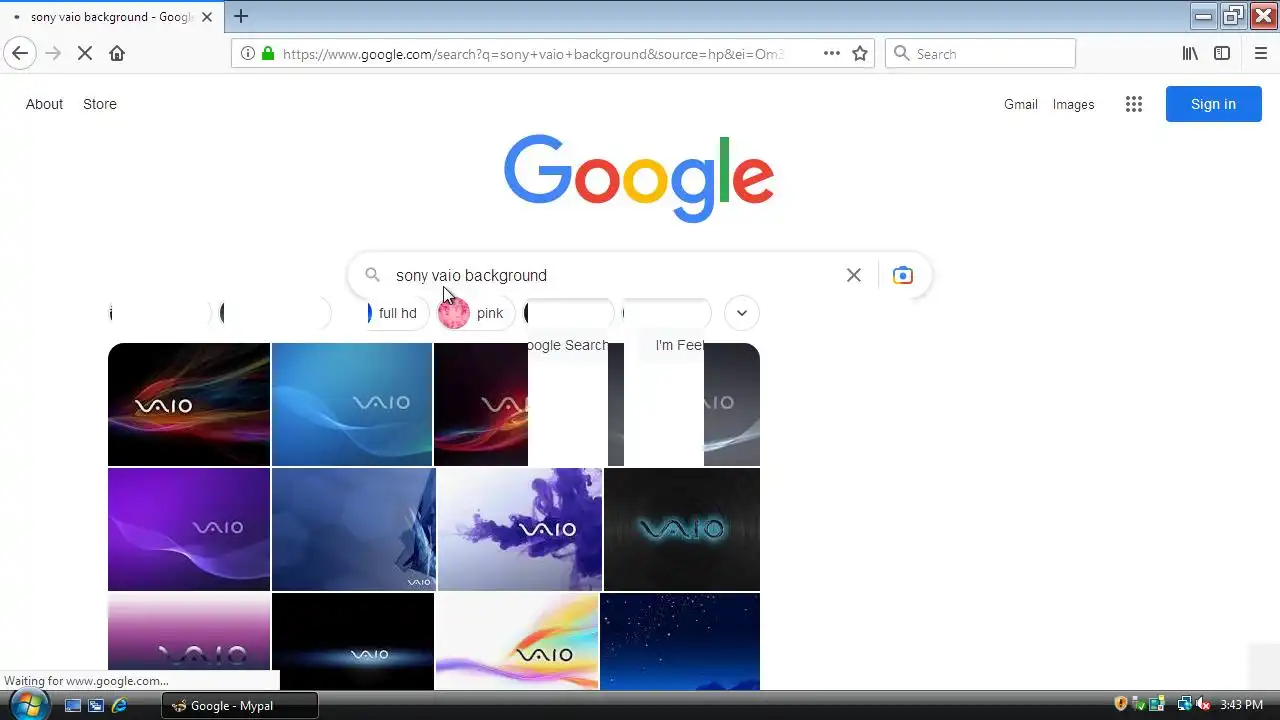Search by image with camera icon

tap(902, 275)
